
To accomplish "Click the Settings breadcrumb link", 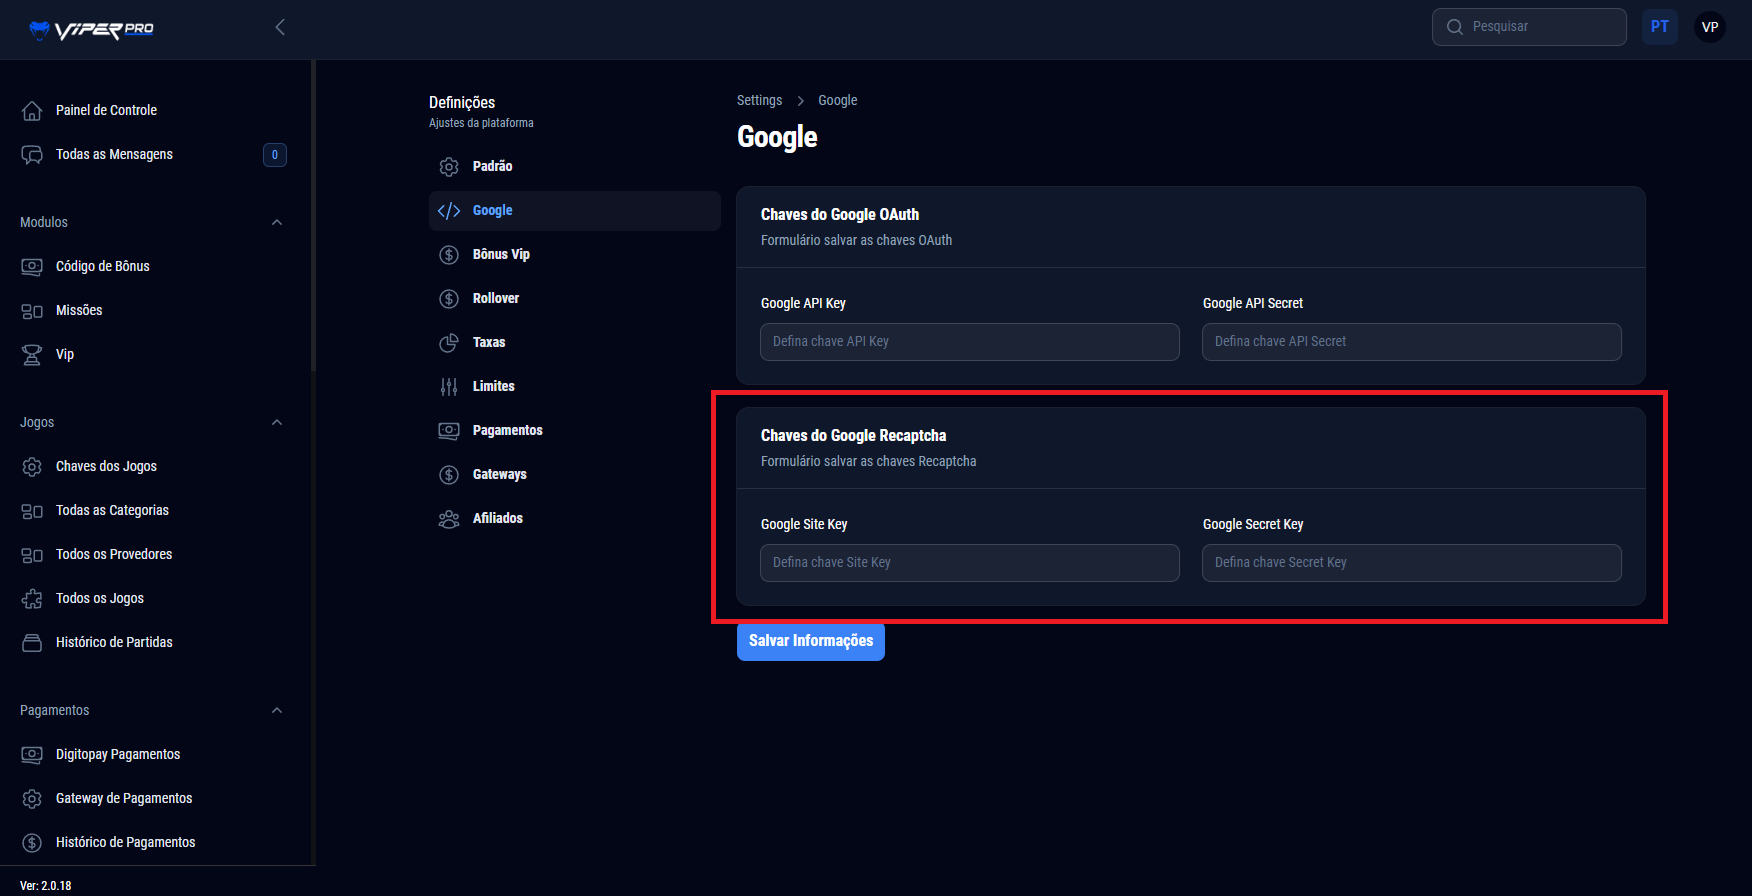I will pos(759,100).
